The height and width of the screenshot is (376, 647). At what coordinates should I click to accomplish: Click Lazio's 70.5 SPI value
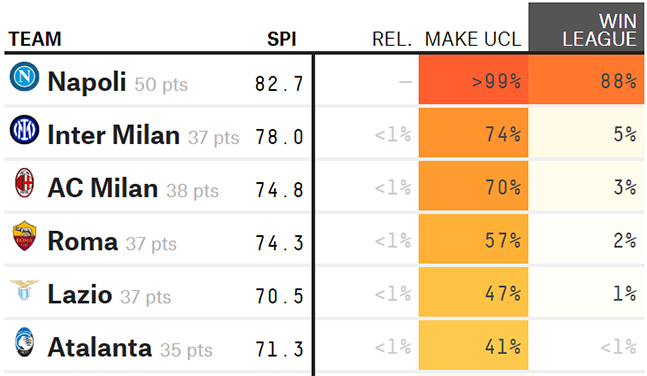(x=279, y=296)
